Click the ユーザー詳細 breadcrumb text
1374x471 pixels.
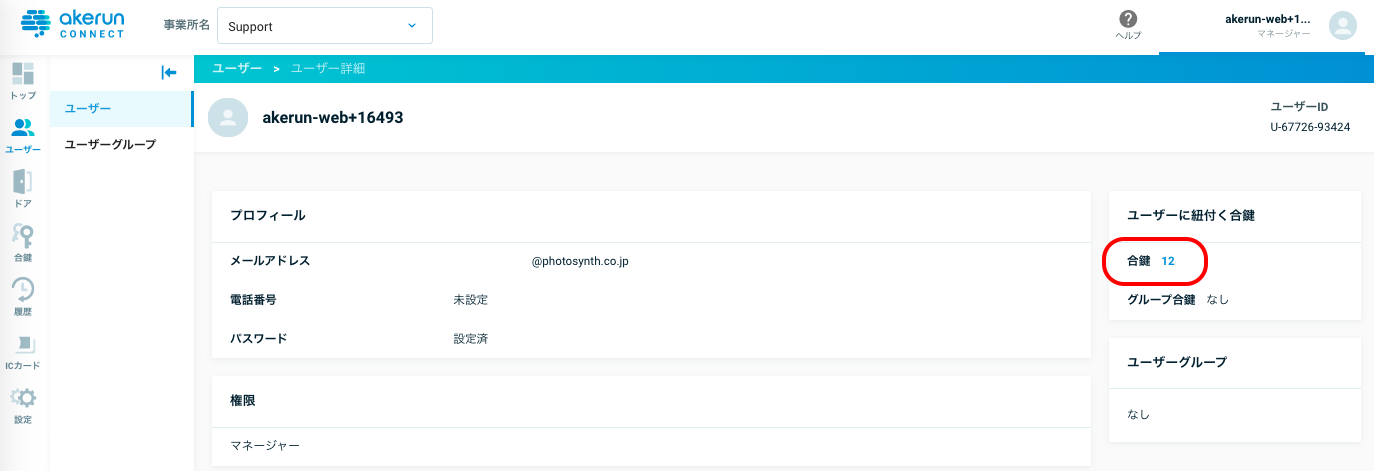click(328, 69)
